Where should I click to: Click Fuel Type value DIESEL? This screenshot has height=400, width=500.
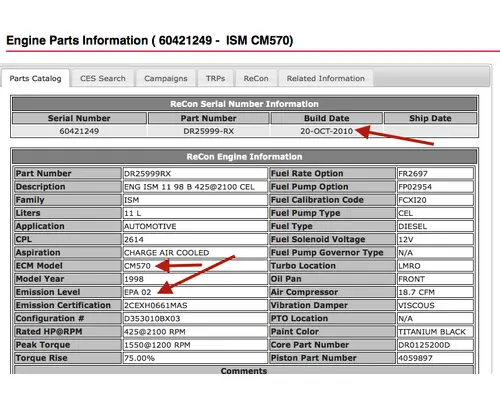[x=435, y=226]
